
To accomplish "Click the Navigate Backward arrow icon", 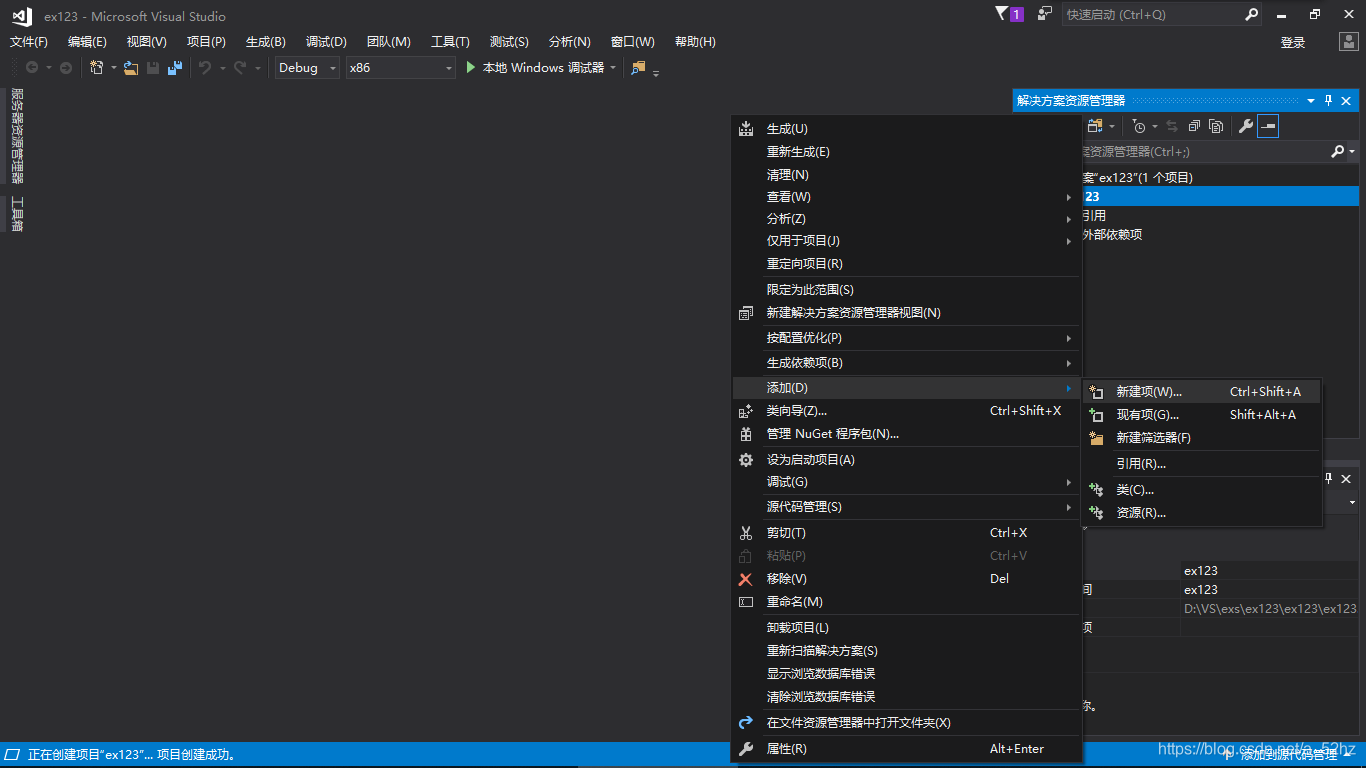I will pos(32,68).
